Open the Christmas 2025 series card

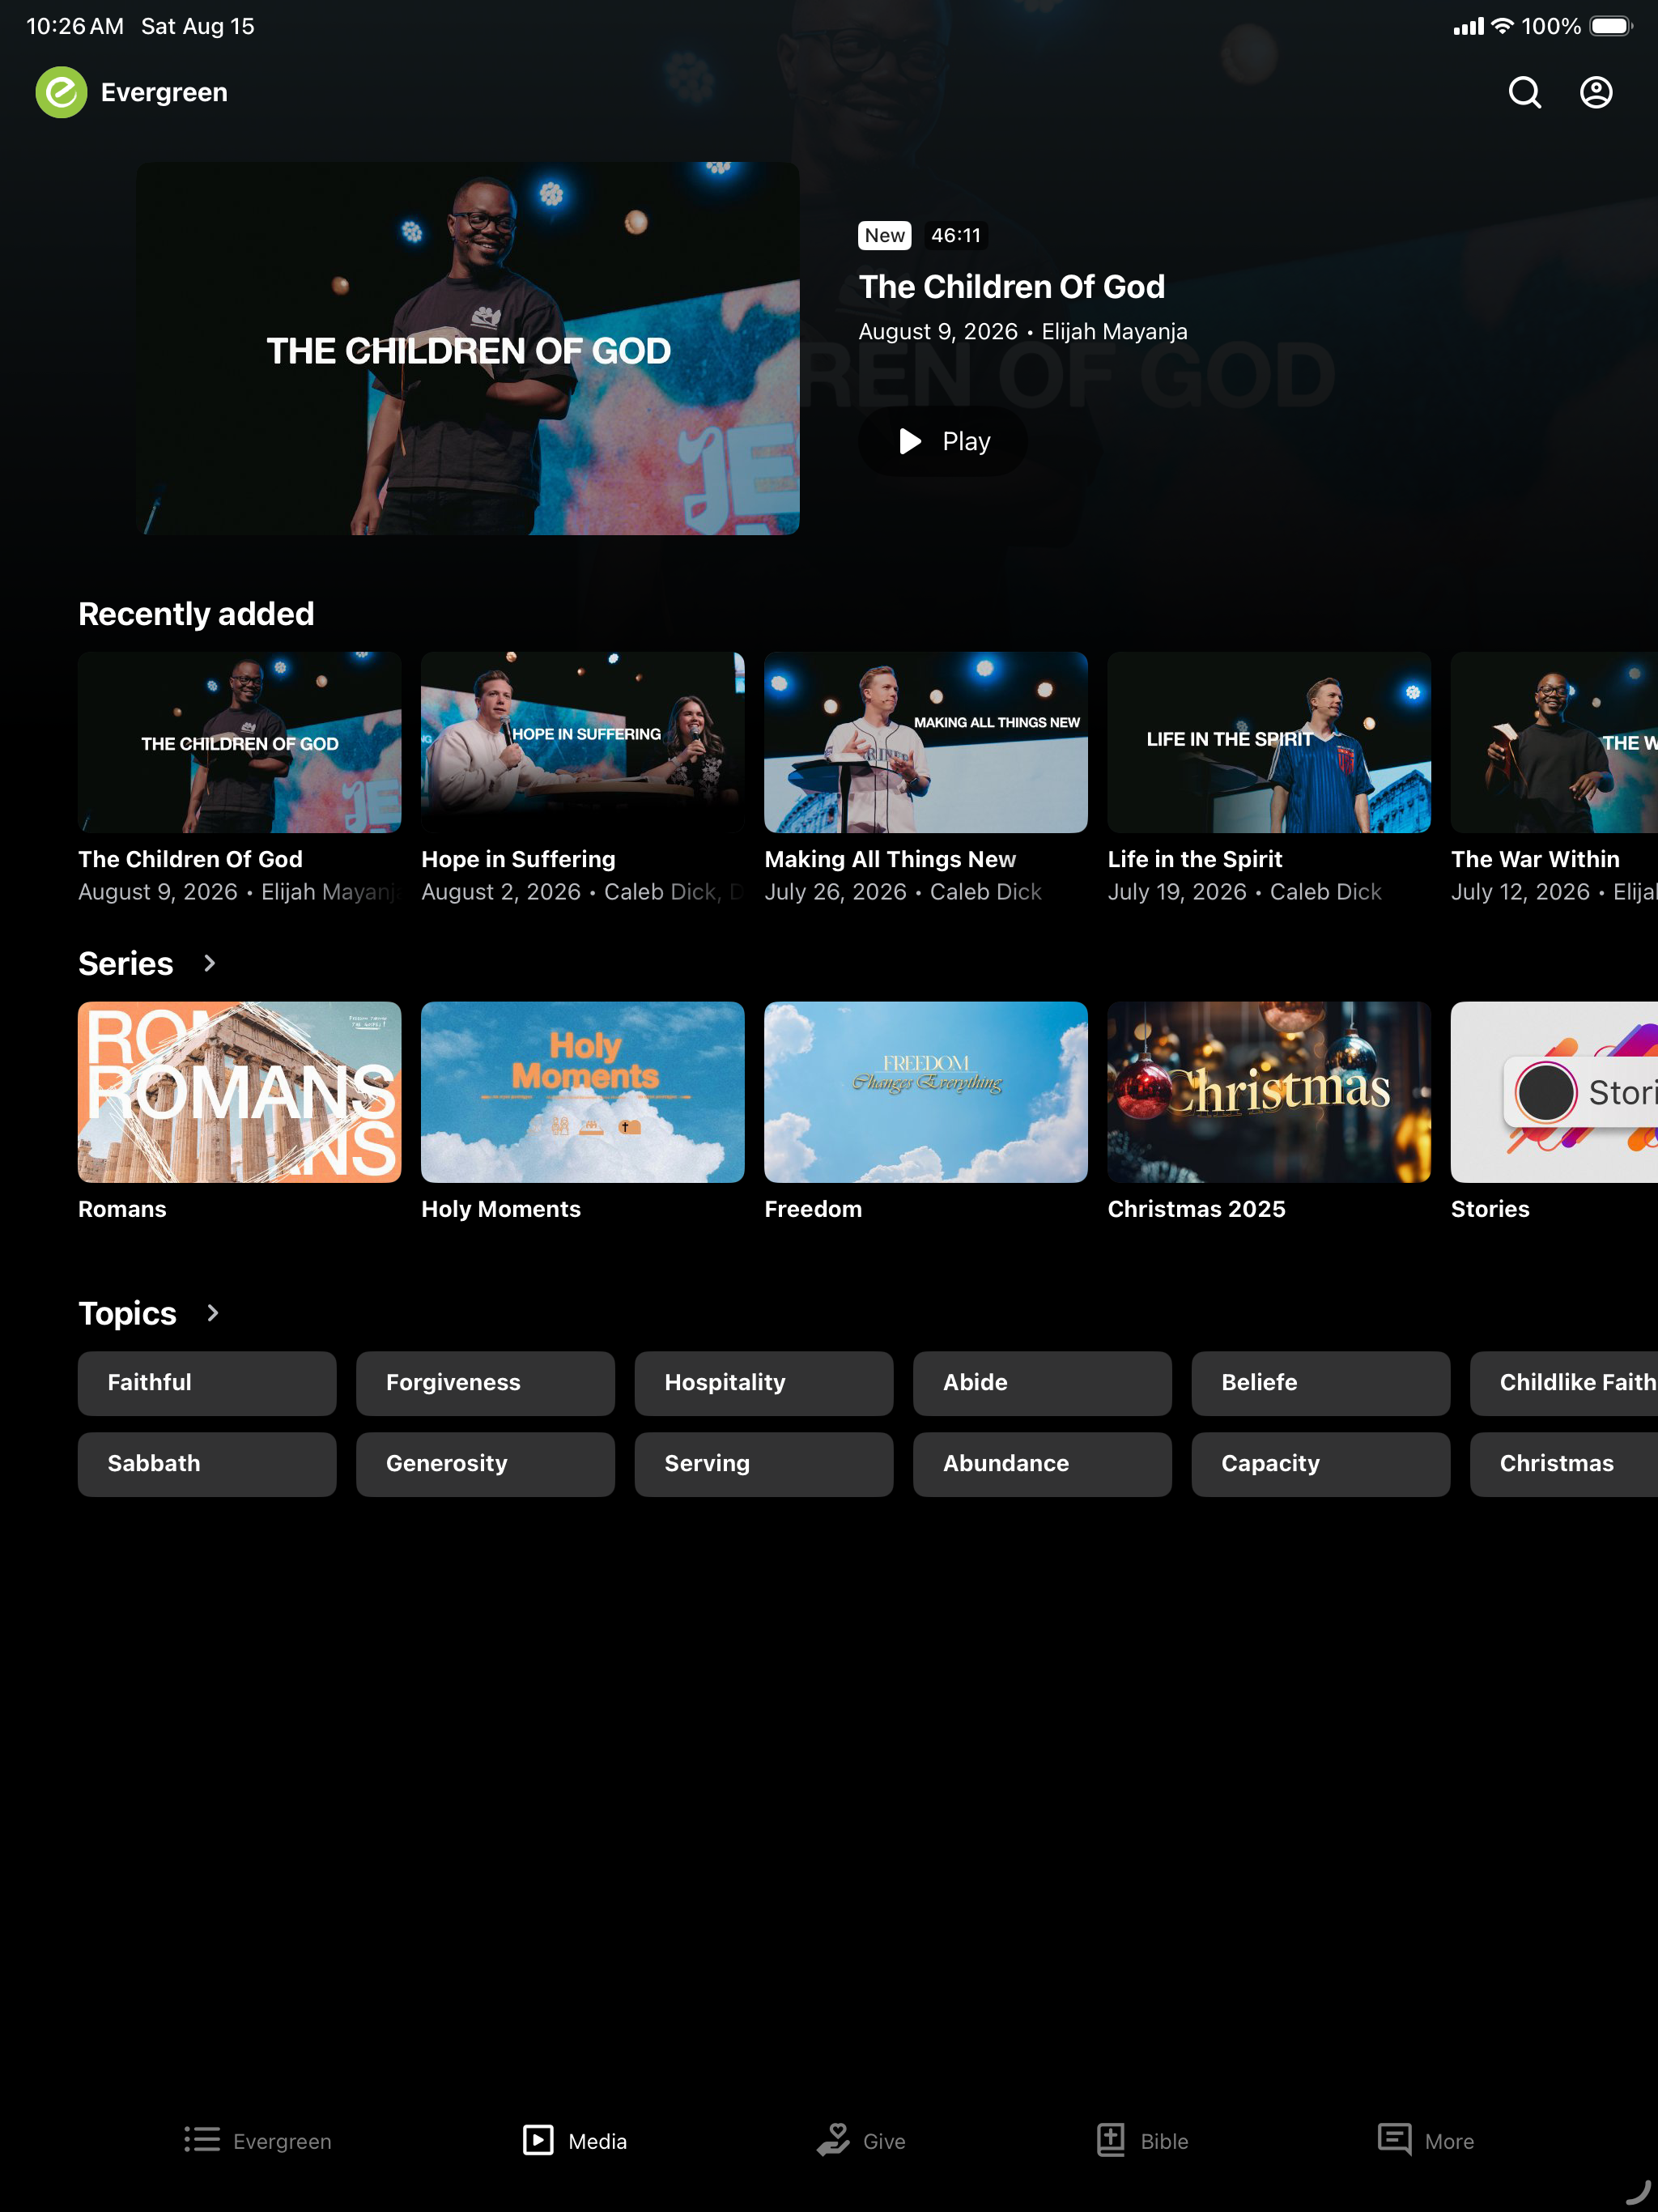pyautogui.click(x=1269, y=1092)
